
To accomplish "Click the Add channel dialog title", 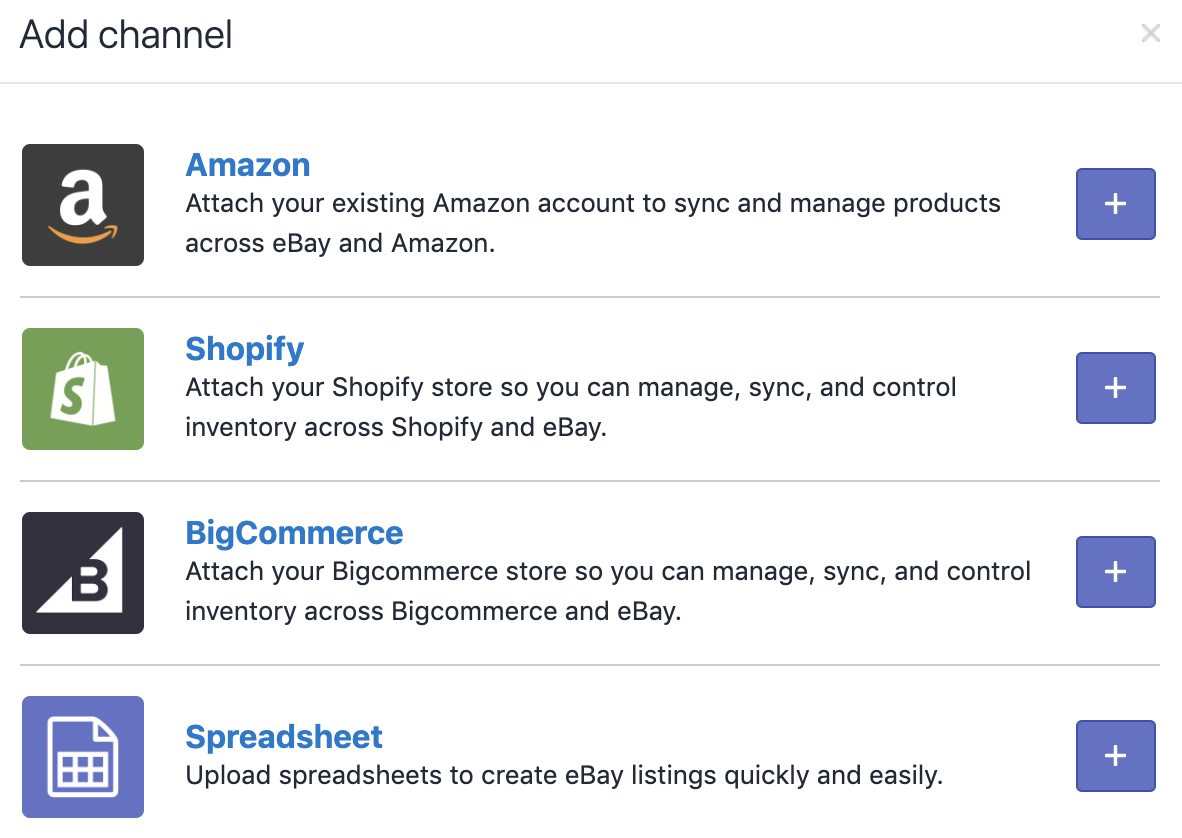I will tap(126, 35).
